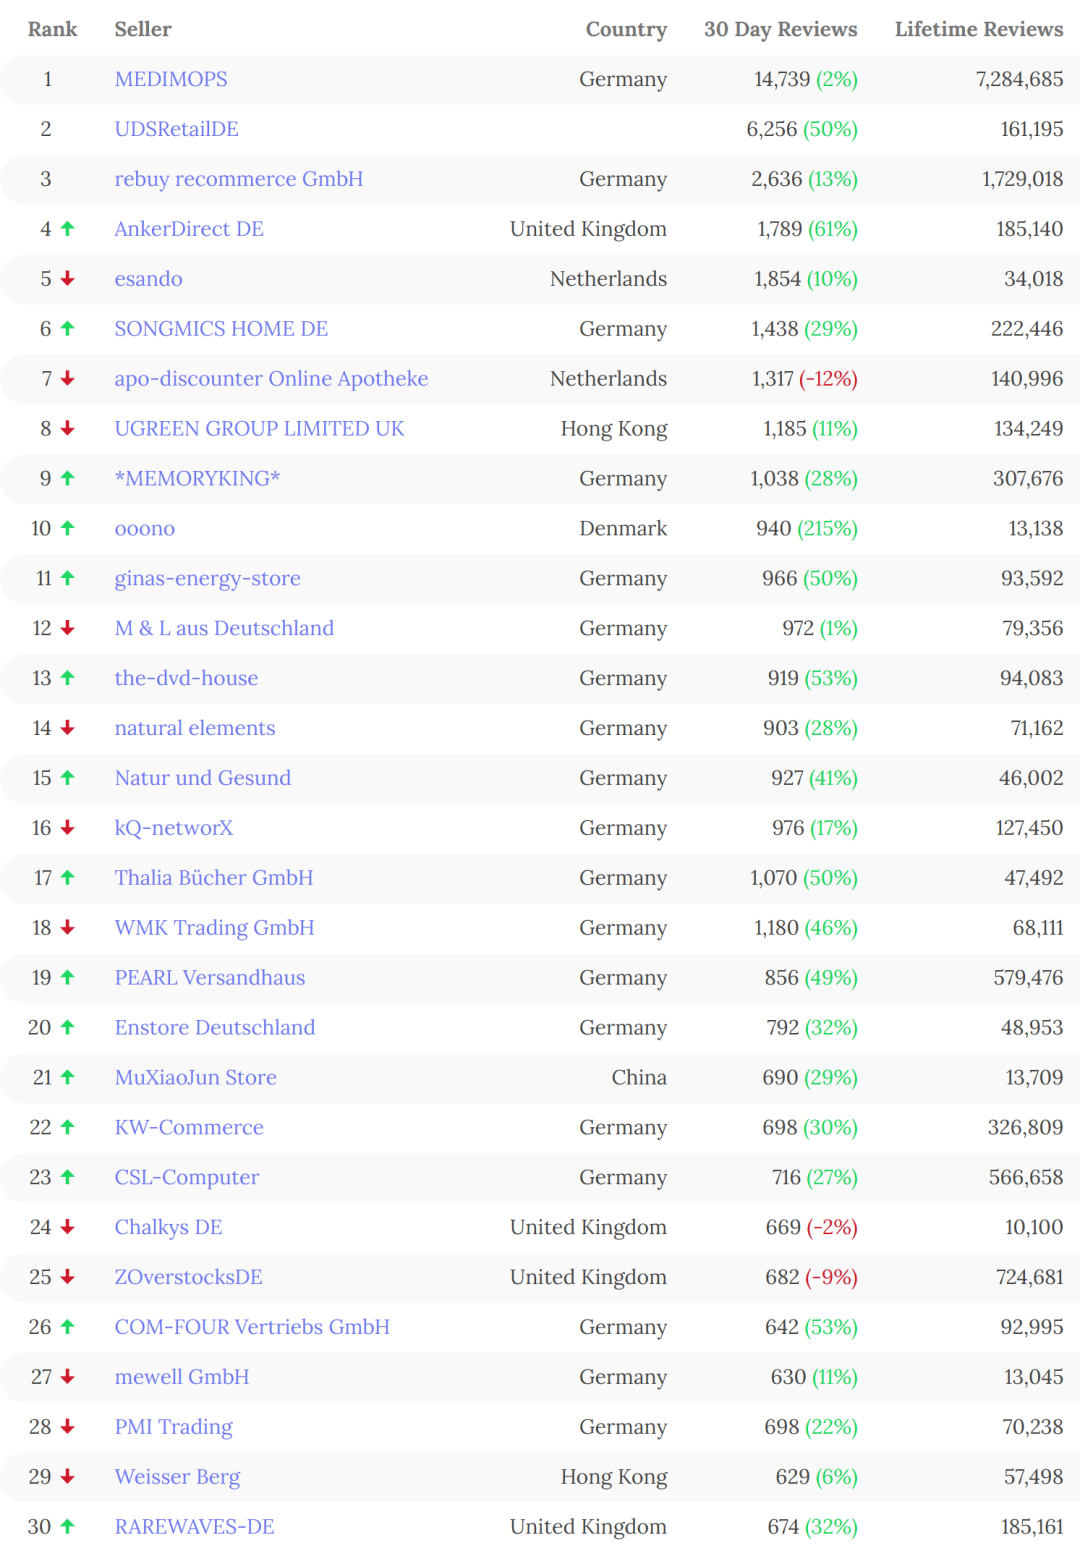Click the up arrow beside rank 19
This screenshot has width=1080, height=1551.
[68, 977]
